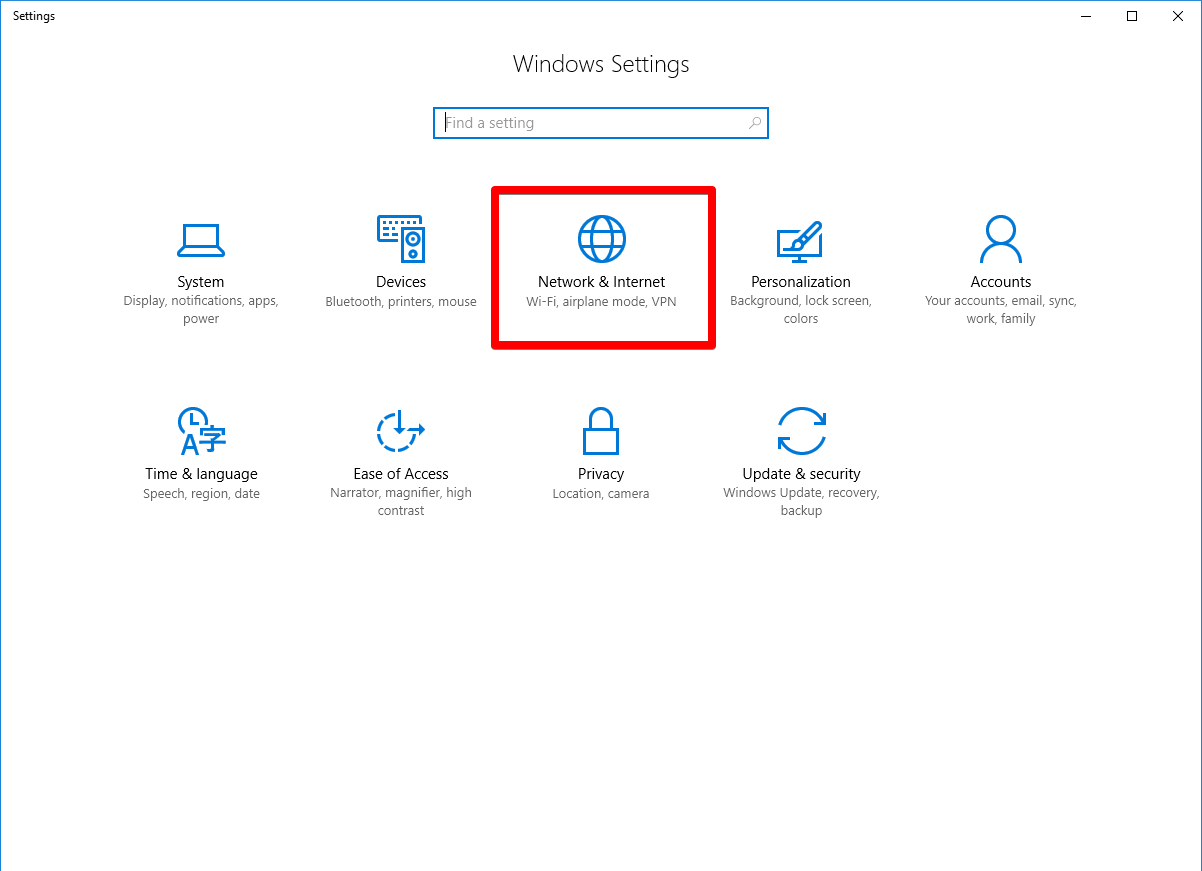Select the Devices label
Screen dimensions: 1202x871
tap(401, 282)
